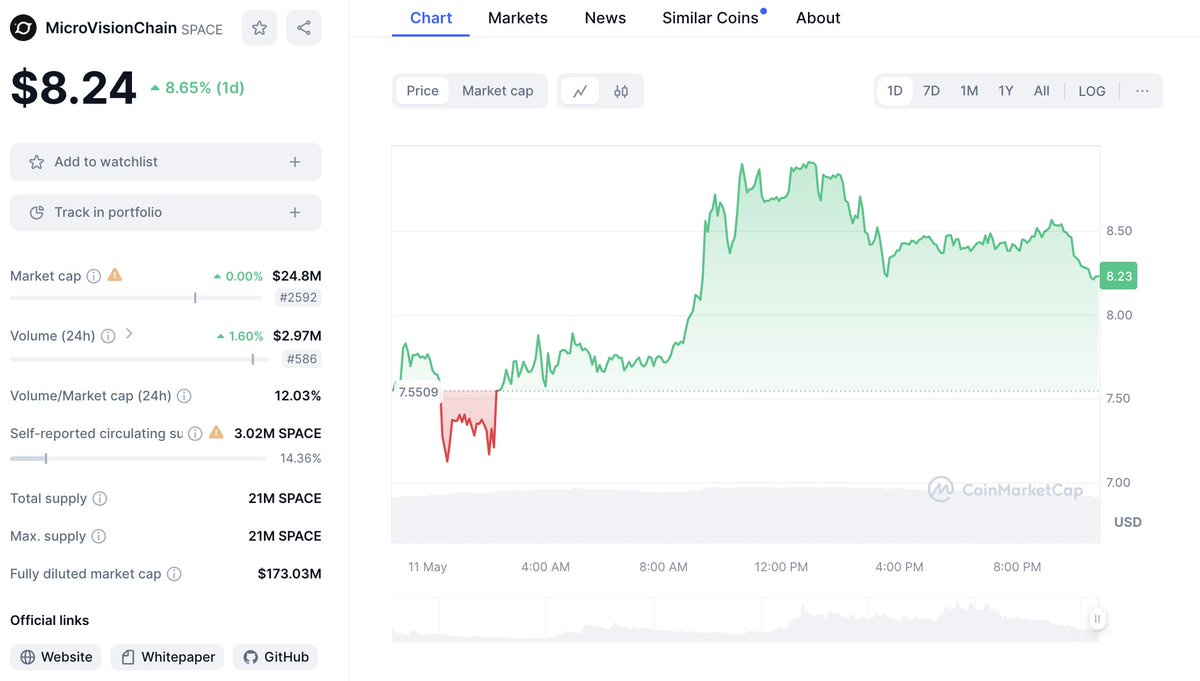1200x681 pixels.
Task: Switch to the Markets tab
Action: 517,17
